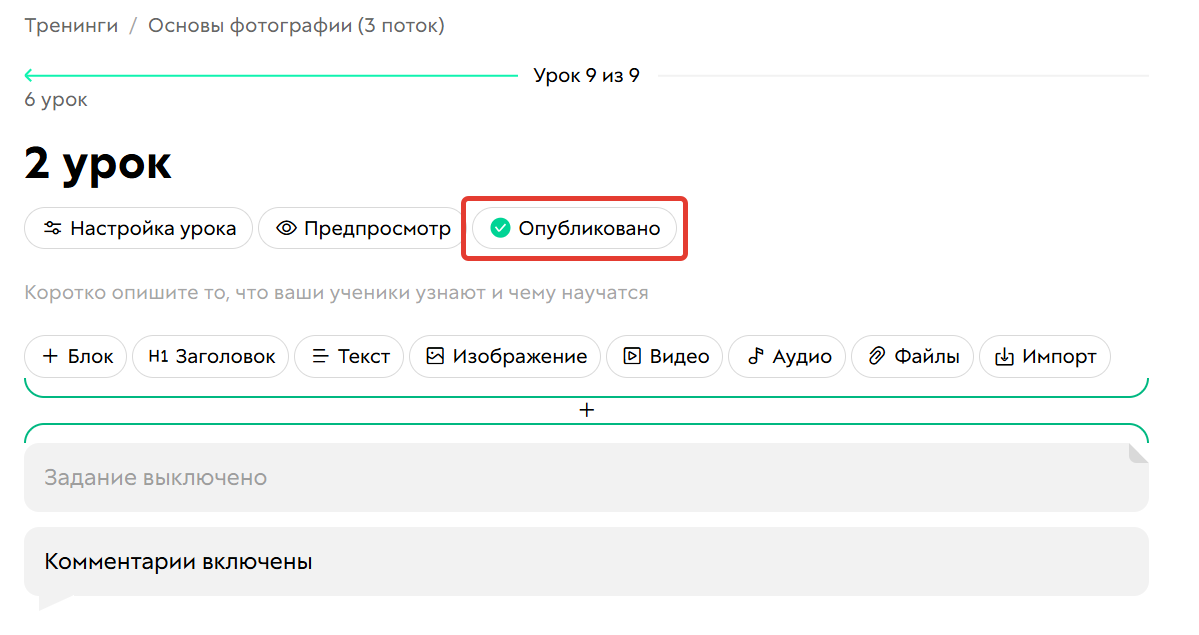Open the Тренинги breadcrumb section
Viewport: 1199px width, 635px height.
(x=71, y=26)
